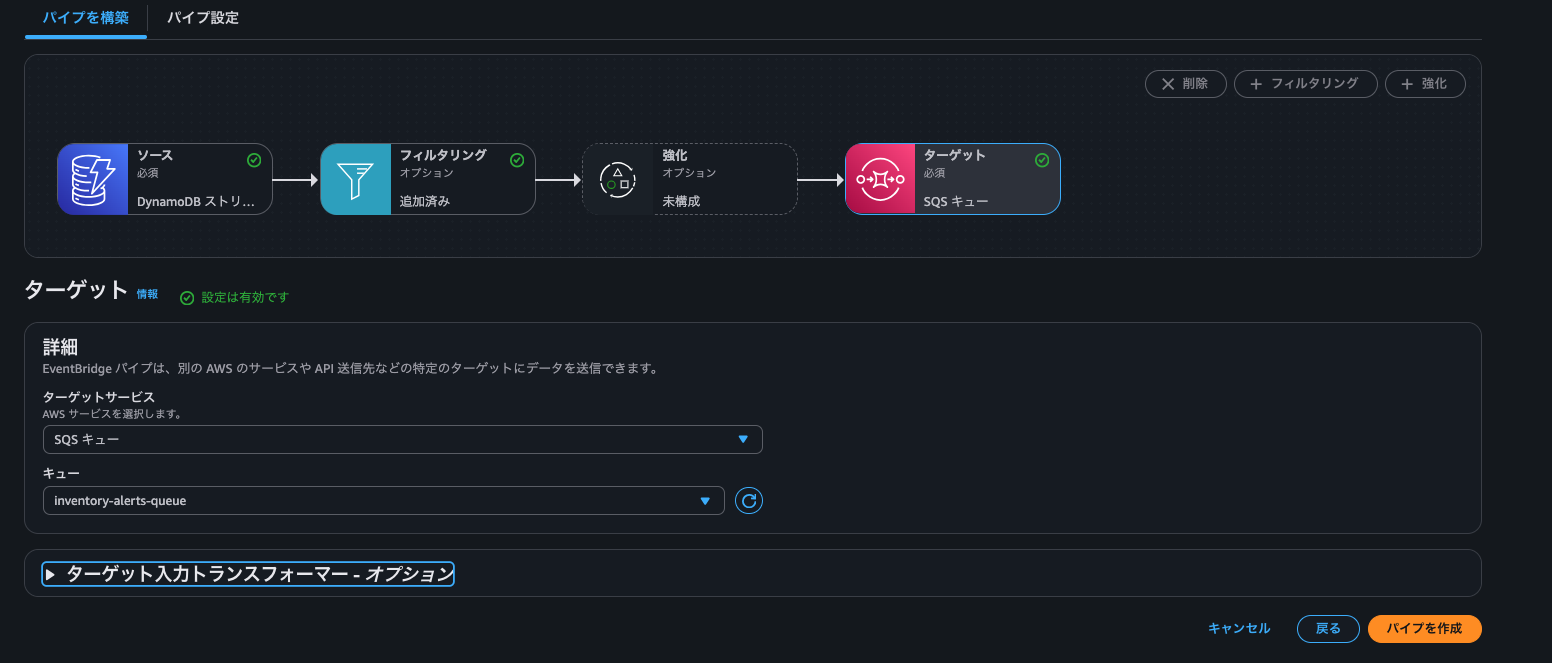Click the green check on フィルタリング node

(x=517, y=160)
